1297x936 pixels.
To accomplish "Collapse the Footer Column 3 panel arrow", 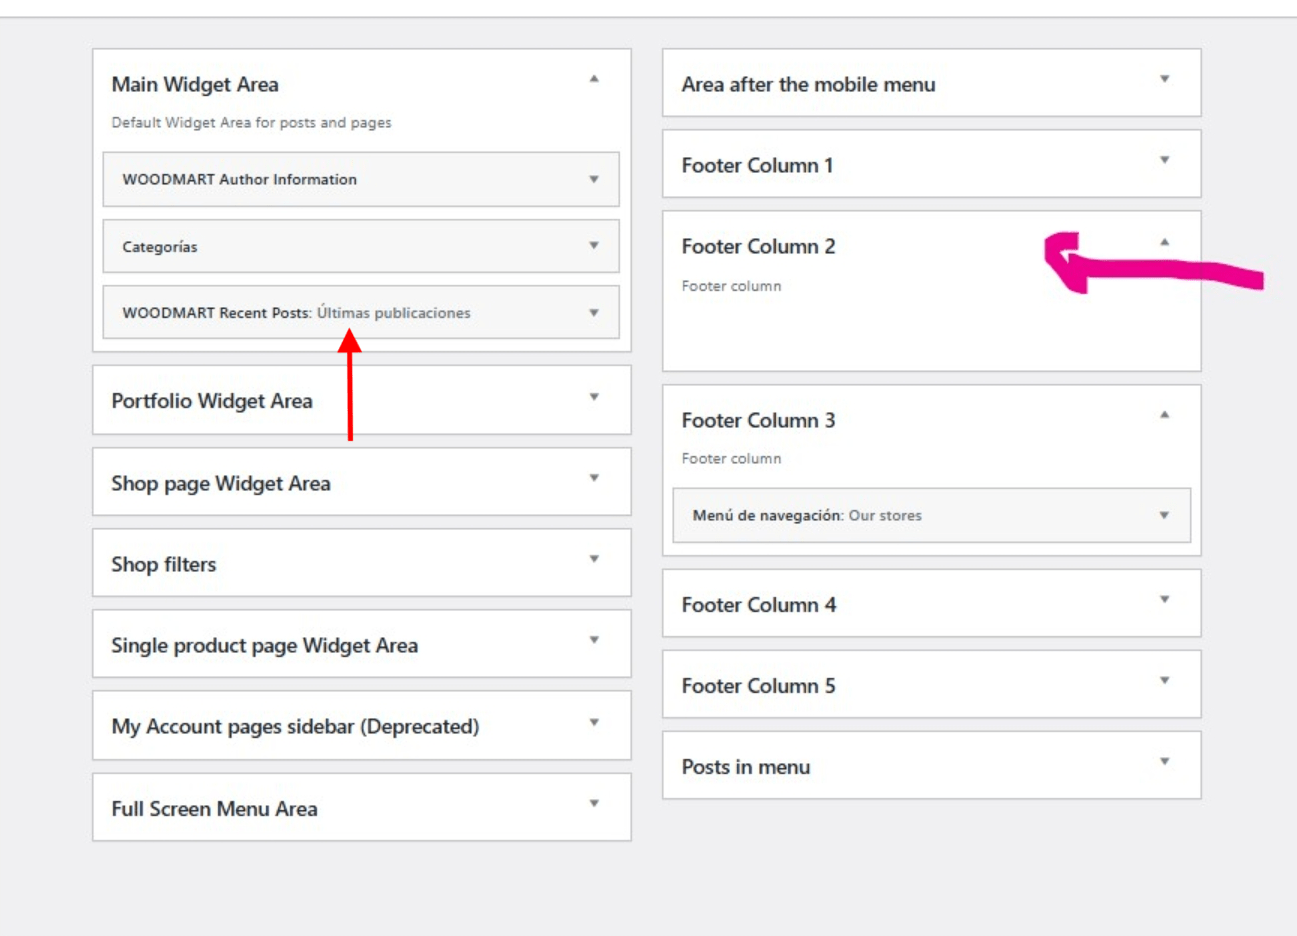I will click(x=1164, y=415).
